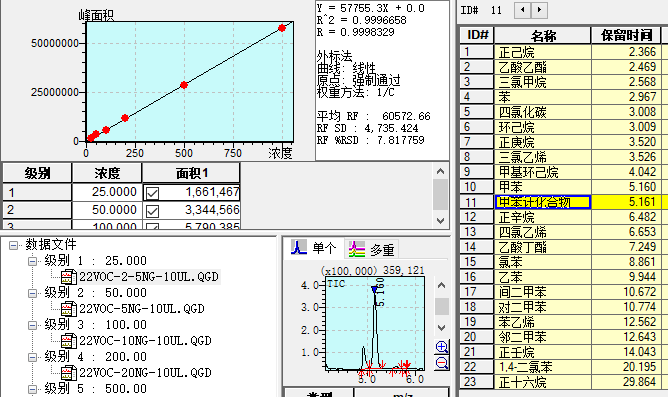
Task: Go to the next compound ID with the right arrow
Action: [539, 10]
